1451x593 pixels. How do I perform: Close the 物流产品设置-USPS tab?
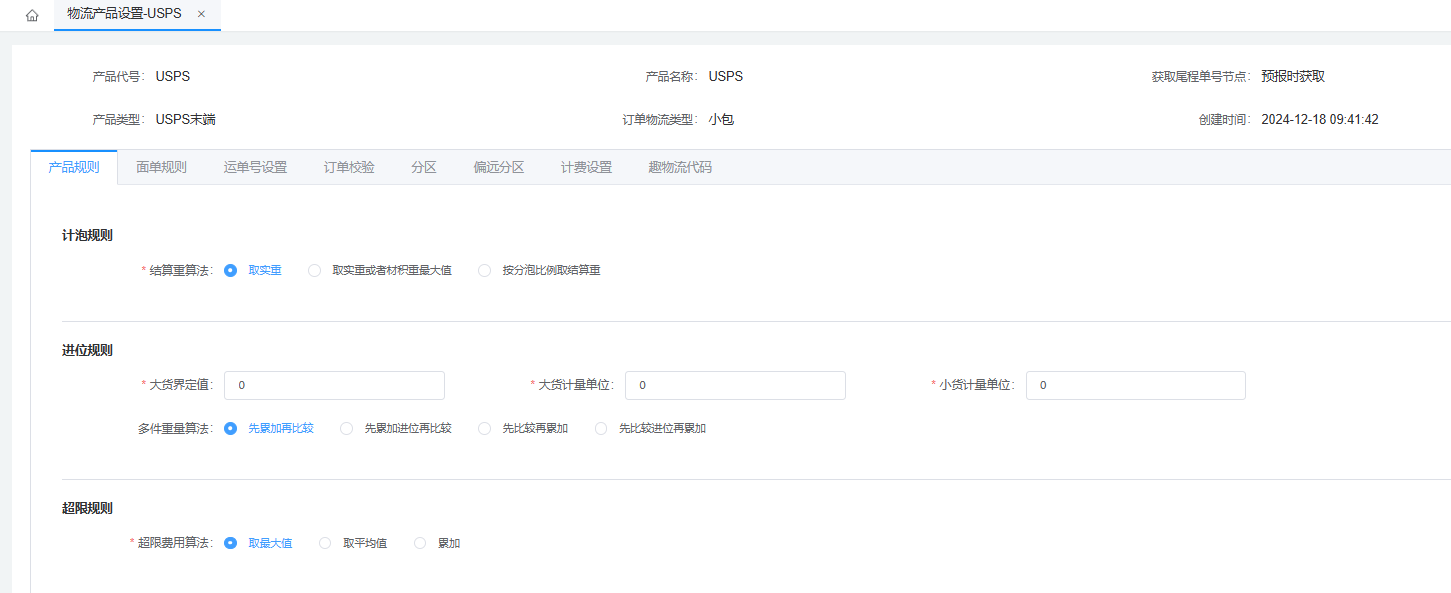201,14
